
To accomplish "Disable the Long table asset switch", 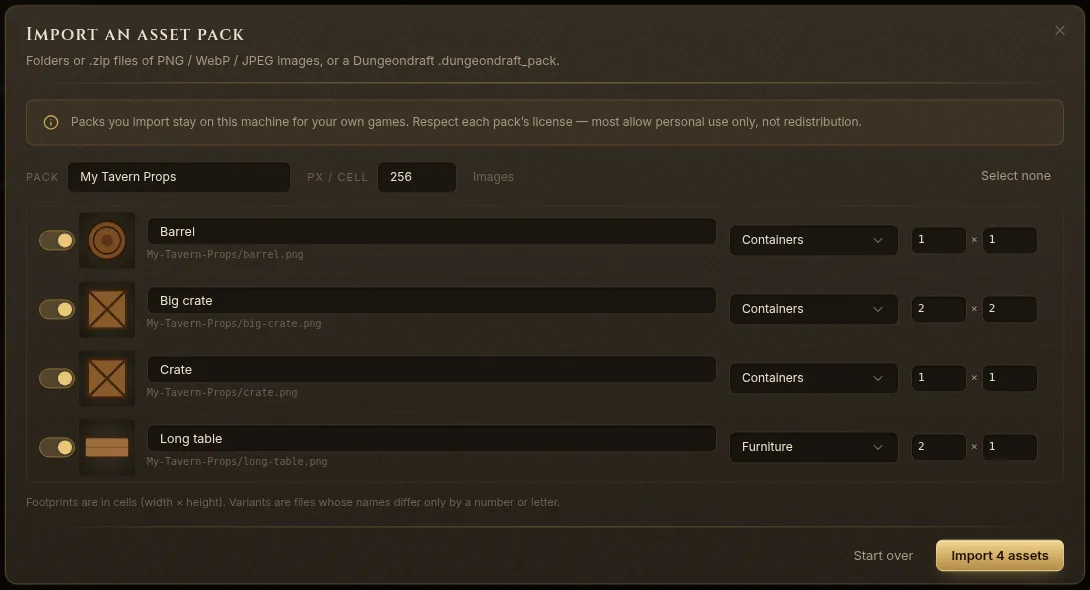I will coord(56,447).
